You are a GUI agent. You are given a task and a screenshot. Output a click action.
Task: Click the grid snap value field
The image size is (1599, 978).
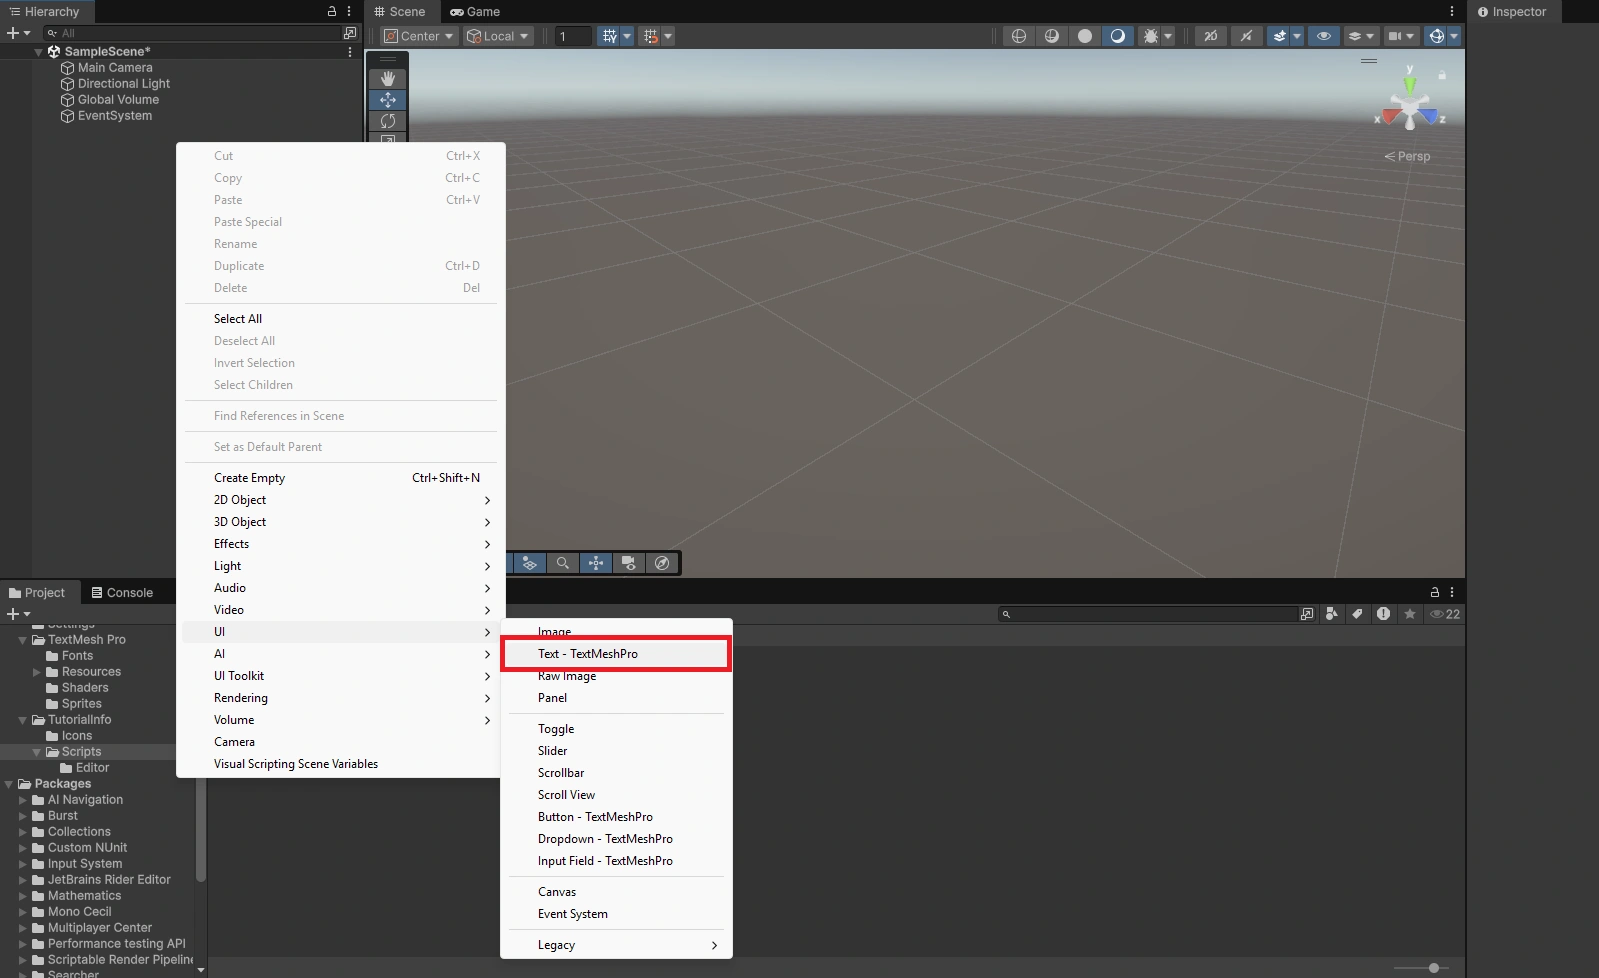[x=573, y=36]
